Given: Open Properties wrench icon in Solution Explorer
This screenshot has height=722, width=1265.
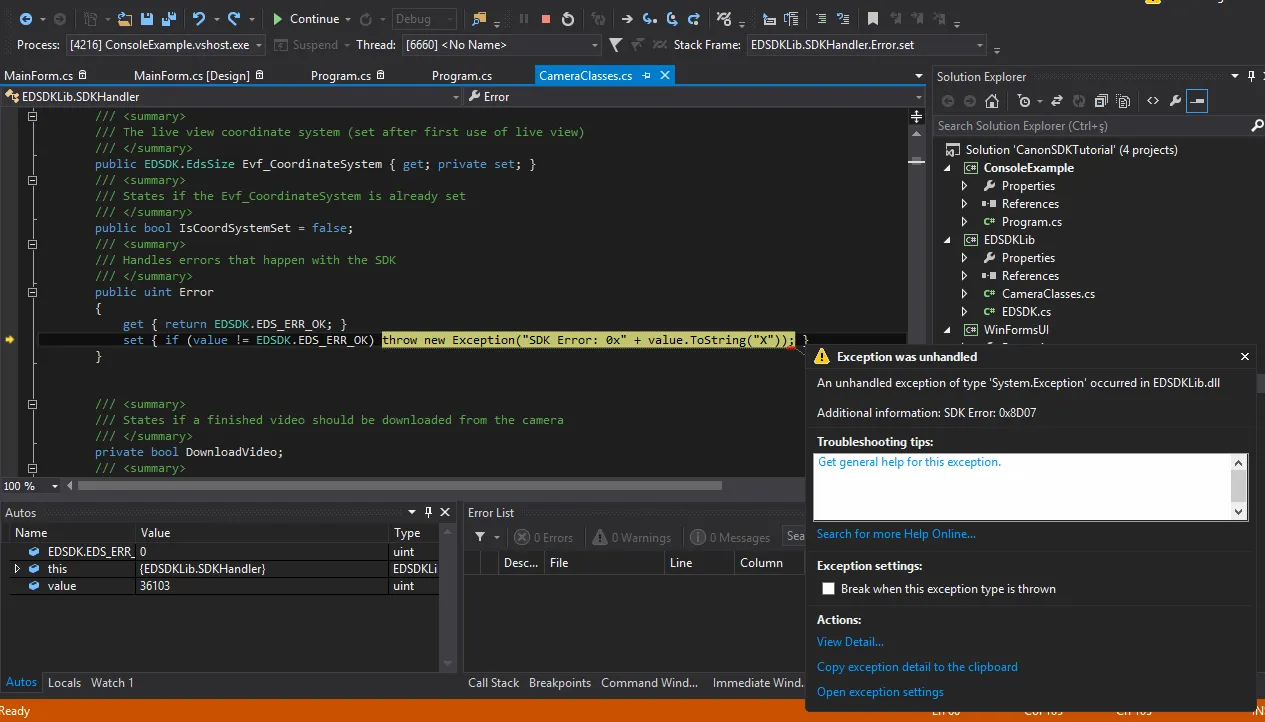Looking at the screenshot, I should coord(1175,101).
